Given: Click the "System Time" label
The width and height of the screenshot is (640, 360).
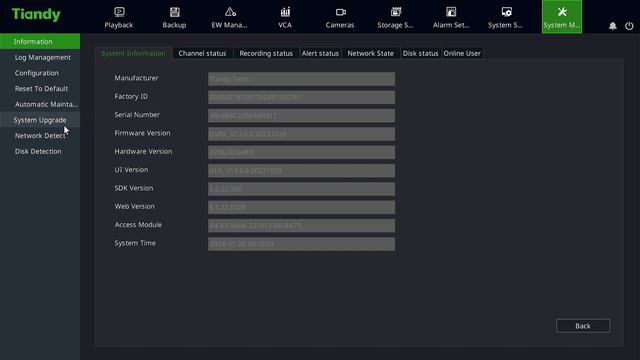Looking at the screenshot, I should 135,243.
